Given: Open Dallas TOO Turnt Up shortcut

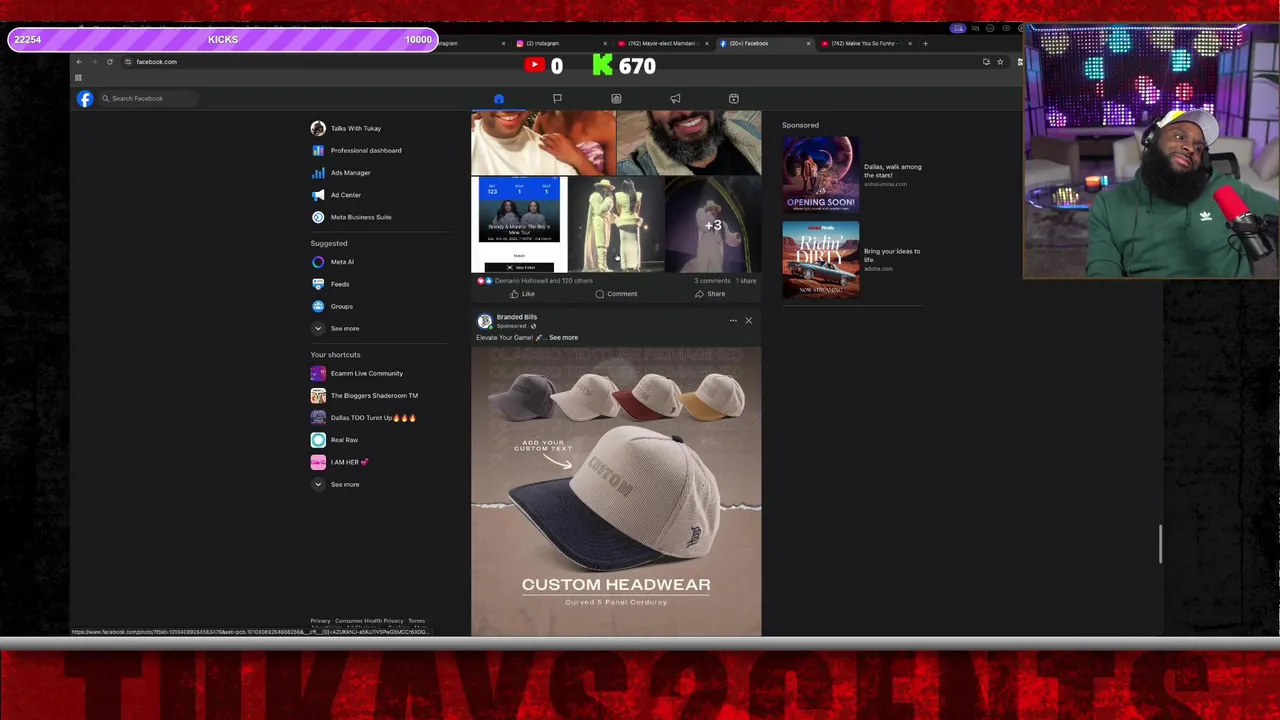Looking at the screenshot, I should click(373, 417).
